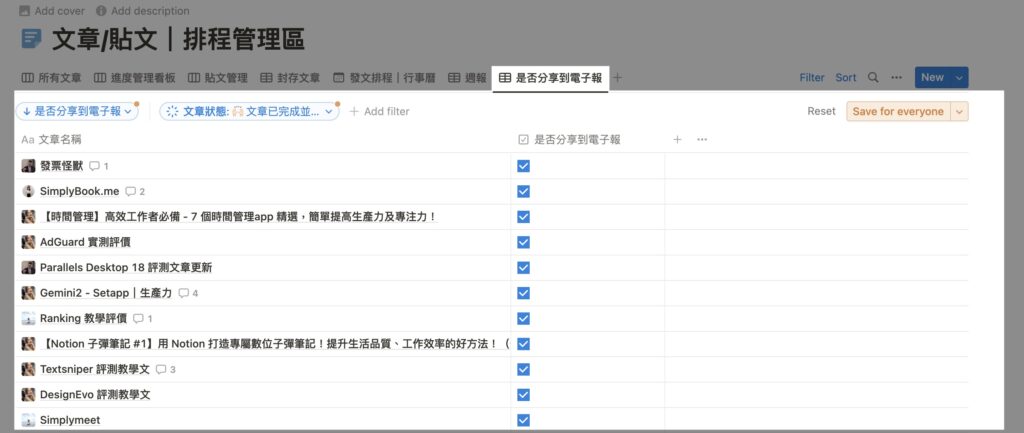Expand the arrow next to New button
This screenshot has width=1024, height=433.
click(959, 78)
